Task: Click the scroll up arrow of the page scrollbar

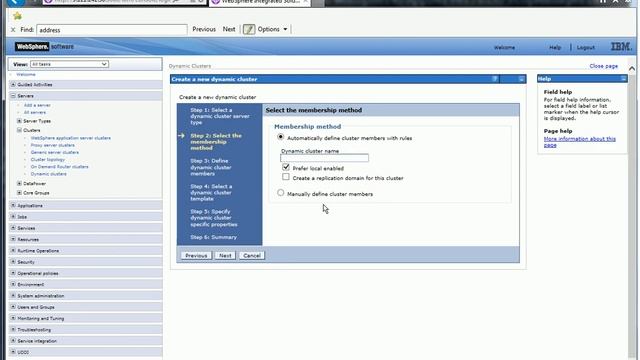Action: click(632, 69)
